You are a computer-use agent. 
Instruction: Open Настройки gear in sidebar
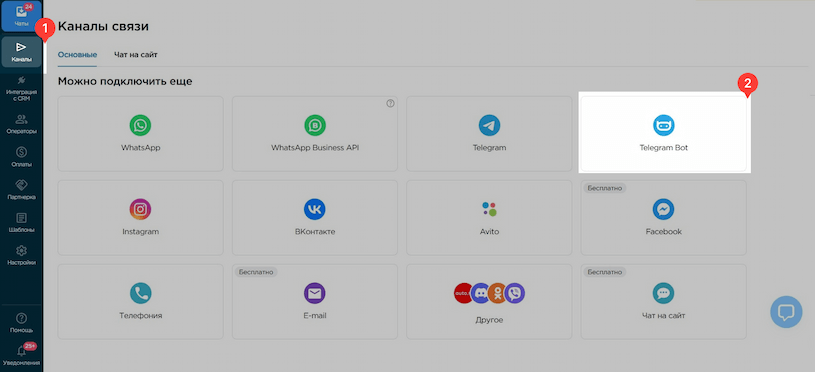click(x=21, y=255)
